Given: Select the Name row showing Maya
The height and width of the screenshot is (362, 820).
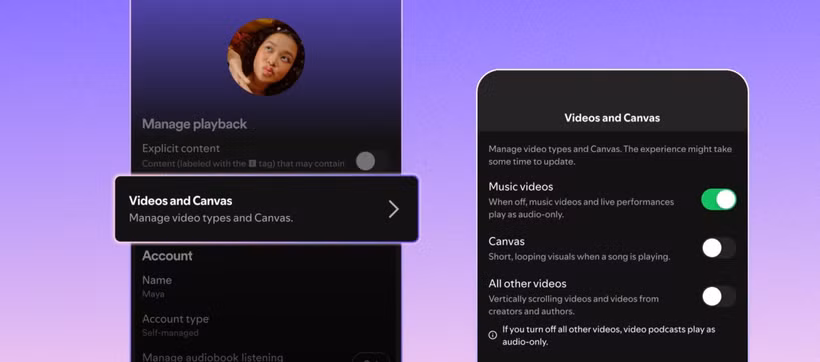Looking at the screenshot, I should coord(266,286).
